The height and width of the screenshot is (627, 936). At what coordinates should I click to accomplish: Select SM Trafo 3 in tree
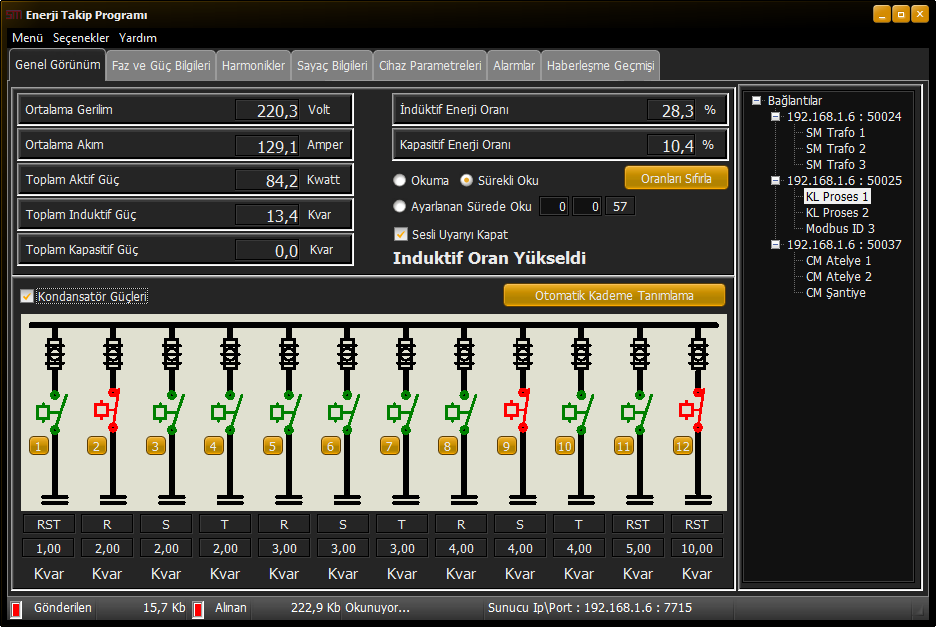(x=836, y=165)
